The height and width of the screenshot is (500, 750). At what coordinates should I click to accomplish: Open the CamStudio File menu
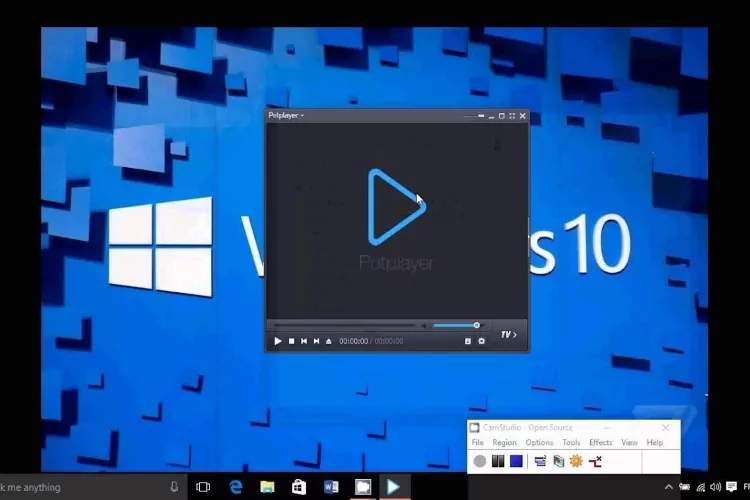(x=477, y=443)
